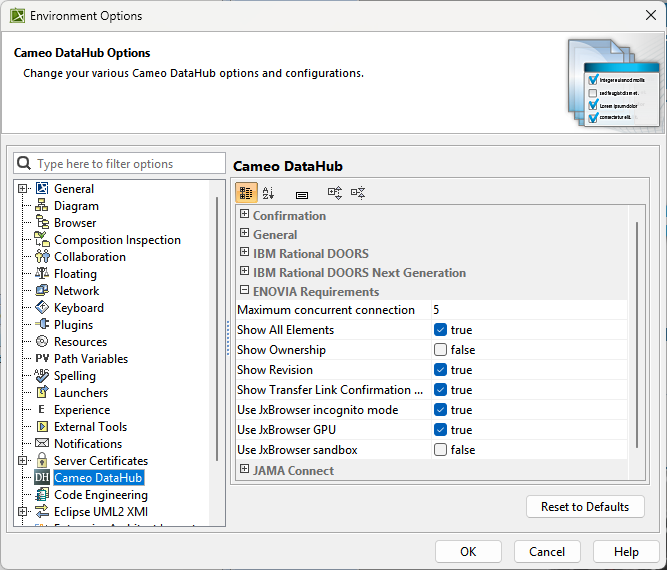Viewport: 667px width, 570px height.
Task: Select Network in the options tree
Action: 76,291
